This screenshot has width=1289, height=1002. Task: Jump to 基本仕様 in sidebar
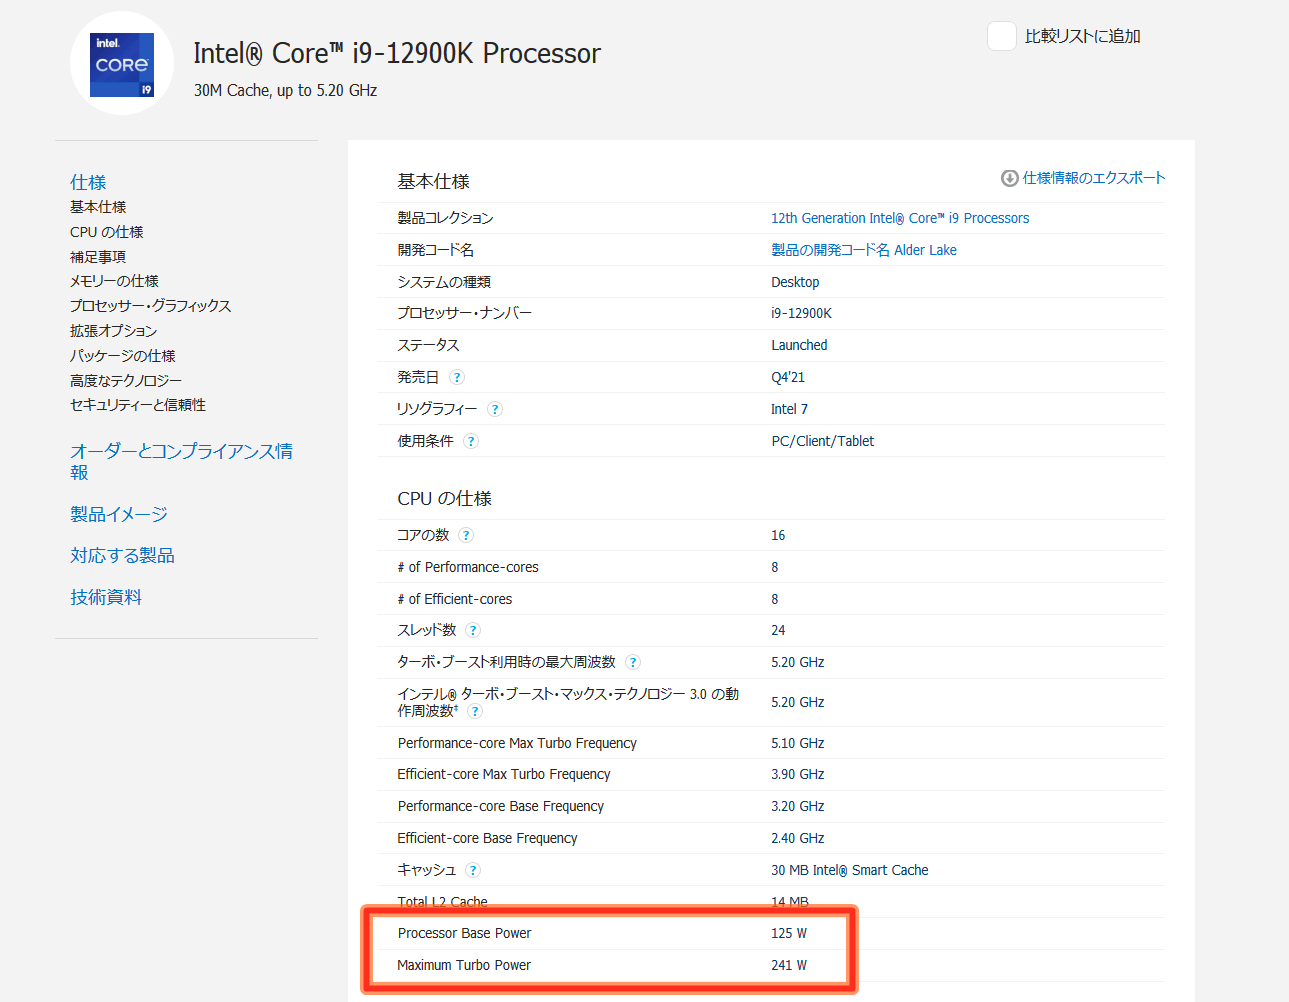pos(98,207)
